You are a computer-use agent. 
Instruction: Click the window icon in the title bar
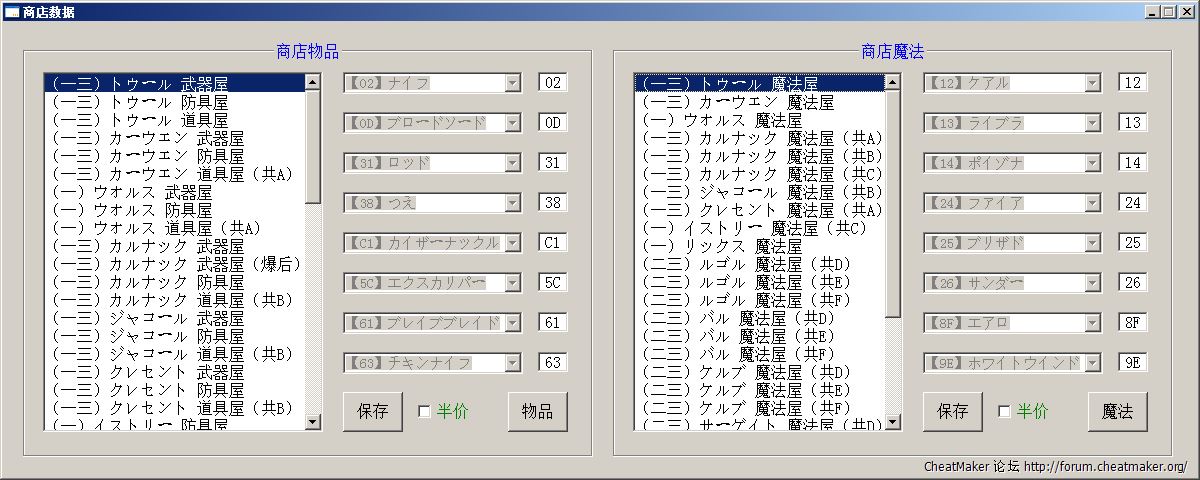coord(12,12)
